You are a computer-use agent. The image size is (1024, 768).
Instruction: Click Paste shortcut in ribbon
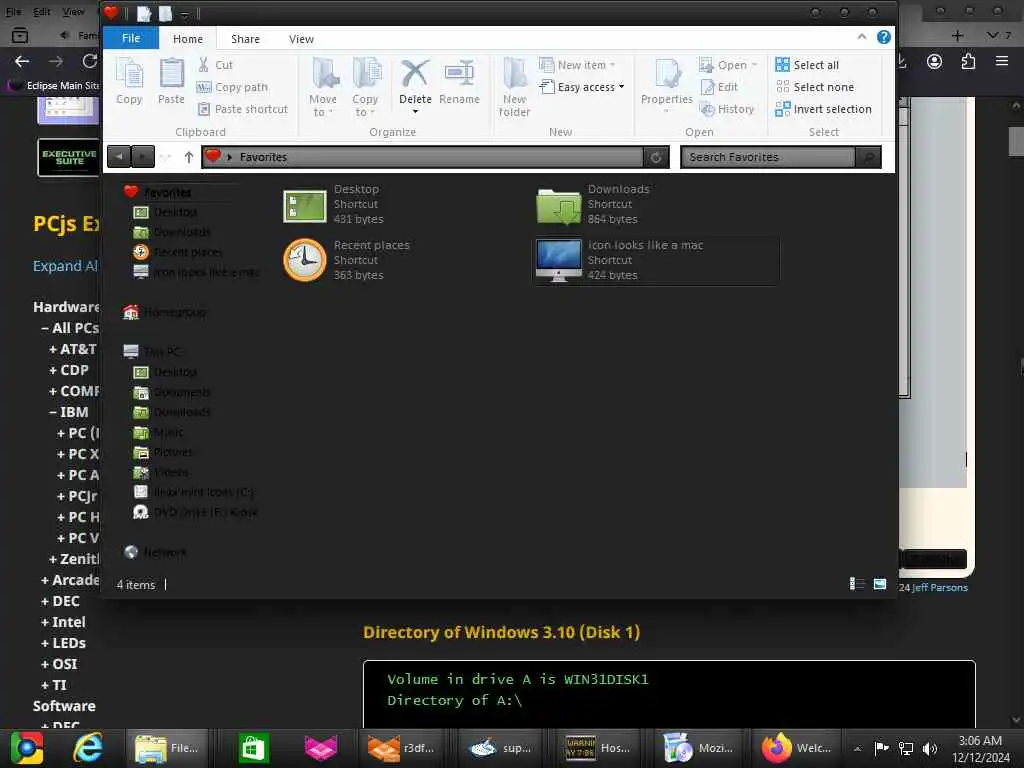[x=242, y=109]
